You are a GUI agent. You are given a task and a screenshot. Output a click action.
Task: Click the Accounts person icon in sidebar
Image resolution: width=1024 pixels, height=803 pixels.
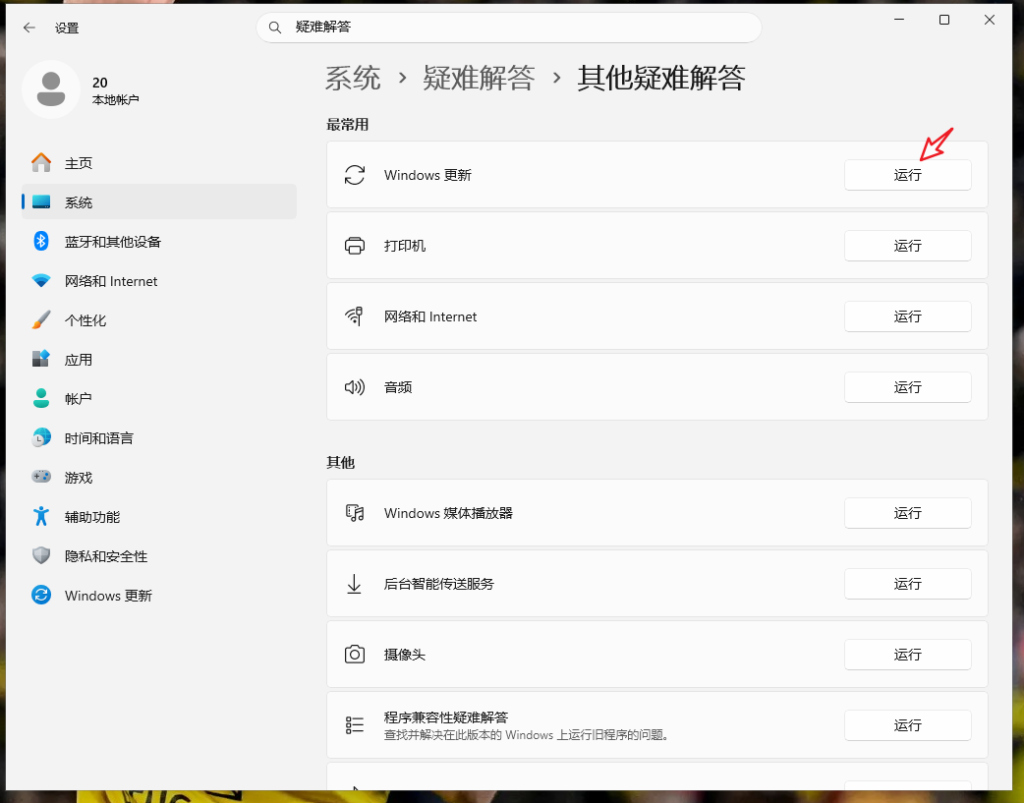coord(41,398)
